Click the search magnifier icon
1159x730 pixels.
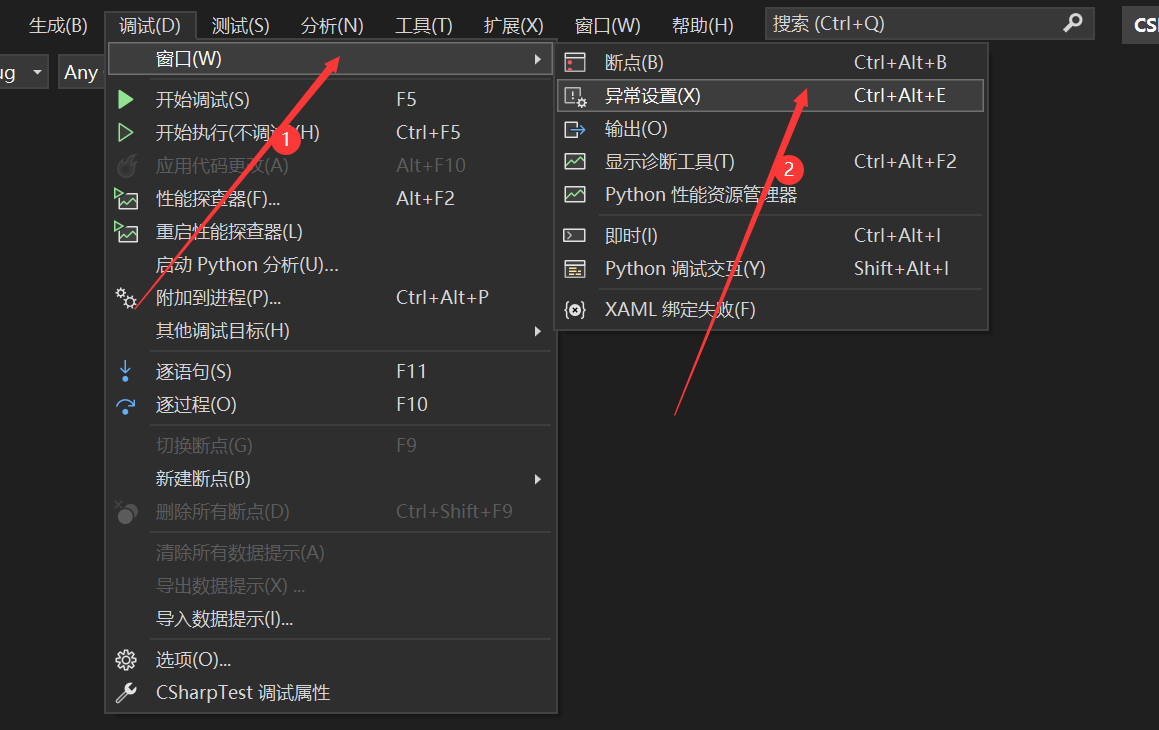pos(1073,23)
